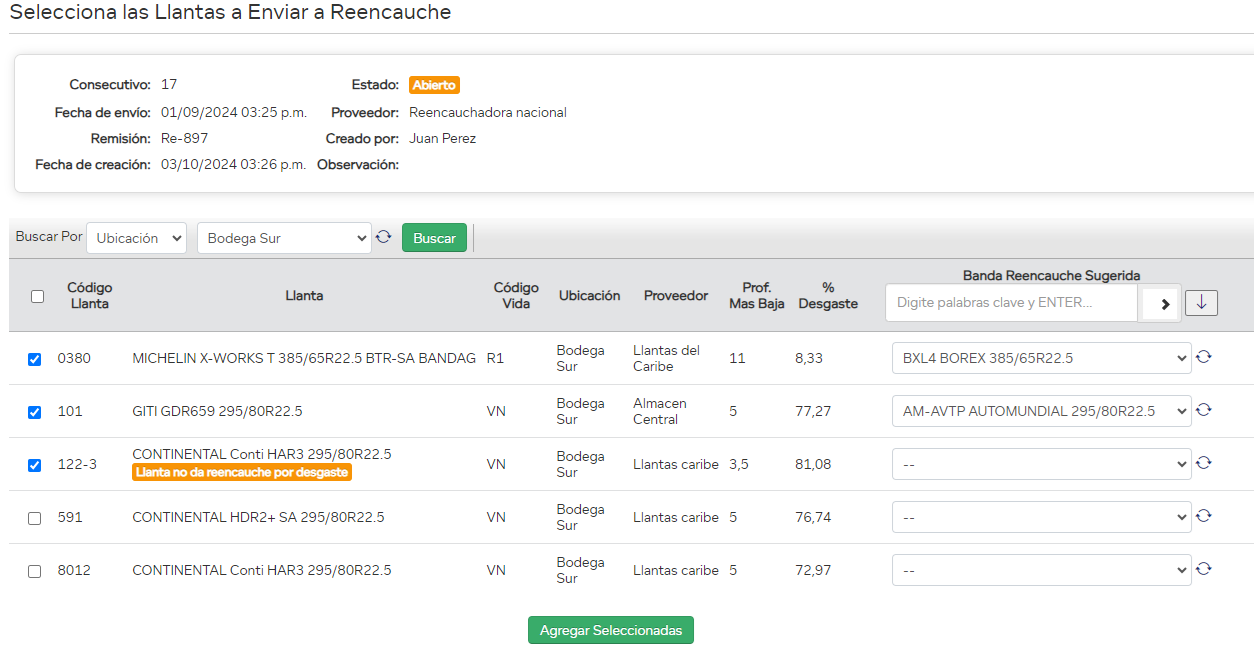1254x654 pixels.
Task: Click refresh icon in tire 101 row
Action: point(1204,409)
